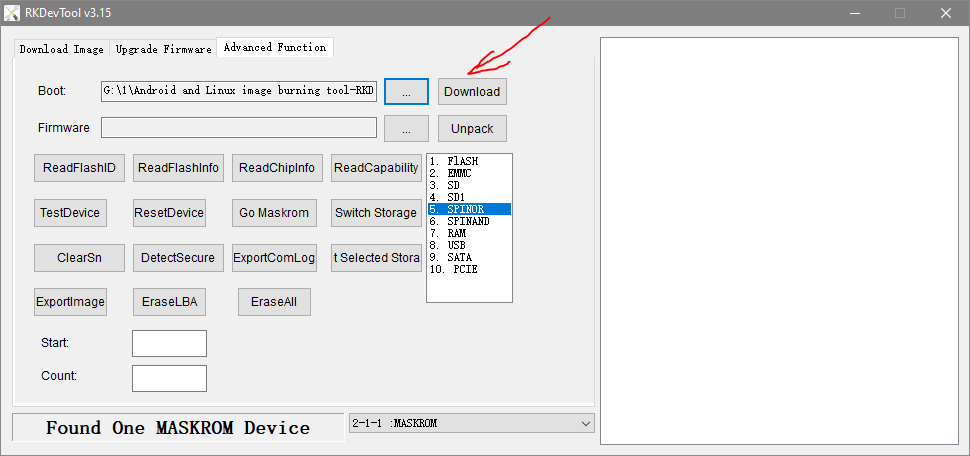
Task: Minimize the RKDevTool window
Action: pos(856,12)
